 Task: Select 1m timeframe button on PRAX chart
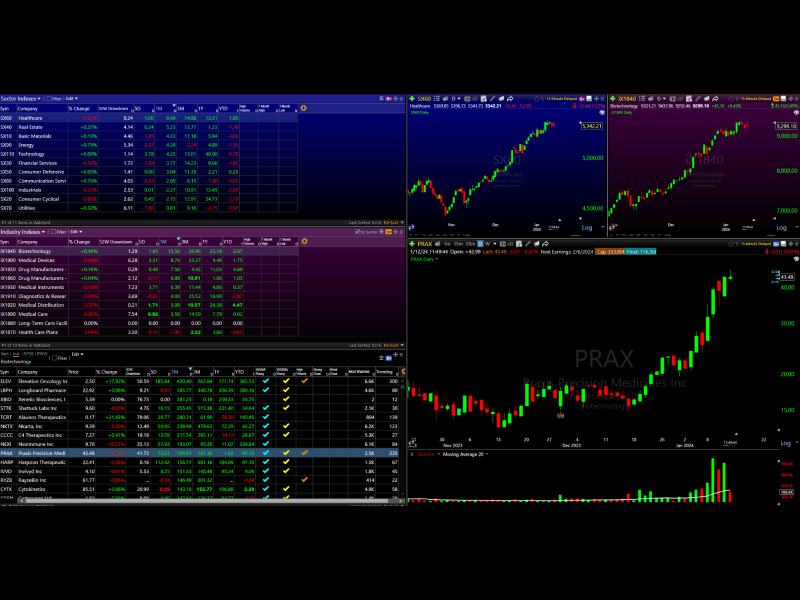click(447, 244)
